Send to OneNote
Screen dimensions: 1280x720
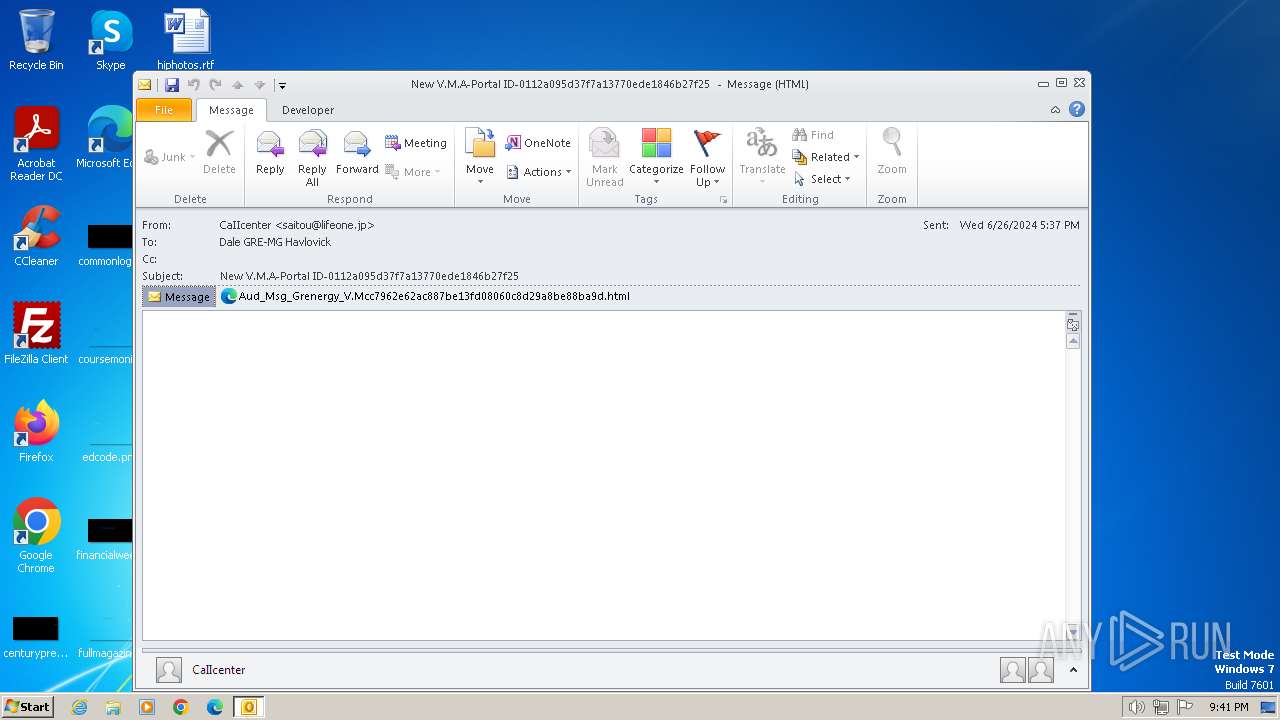[x=538, y=143]
